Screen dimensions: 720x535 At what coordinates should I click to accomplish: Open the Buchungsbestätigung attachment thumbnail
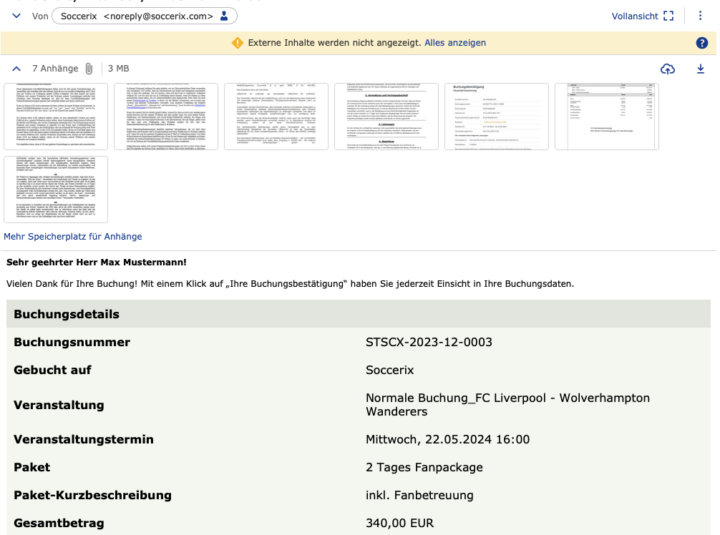click(497, 117)
